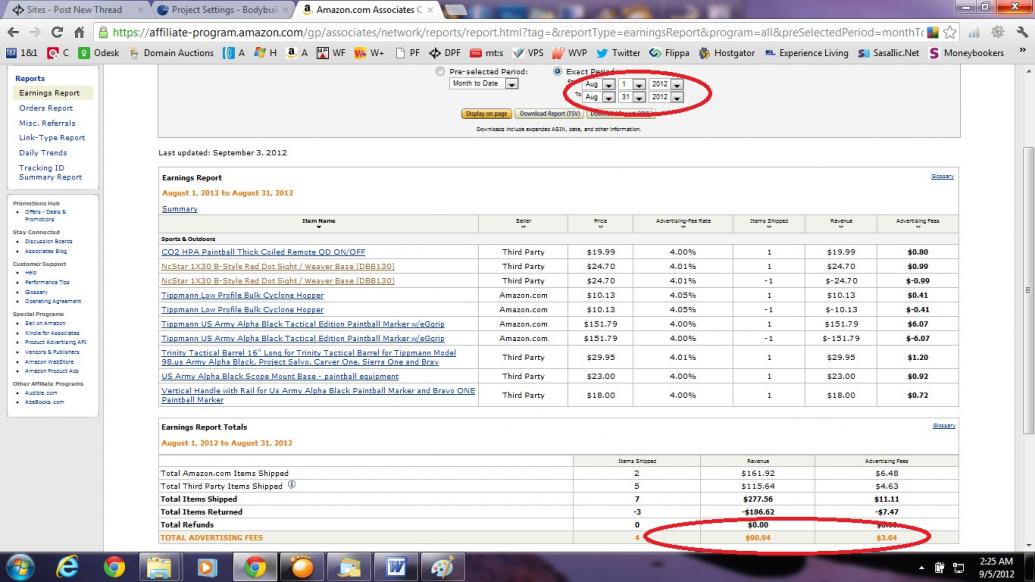Open Chrome's wrench menu
Viewport: 1035px width, 582px height.
coord(1022,32)
